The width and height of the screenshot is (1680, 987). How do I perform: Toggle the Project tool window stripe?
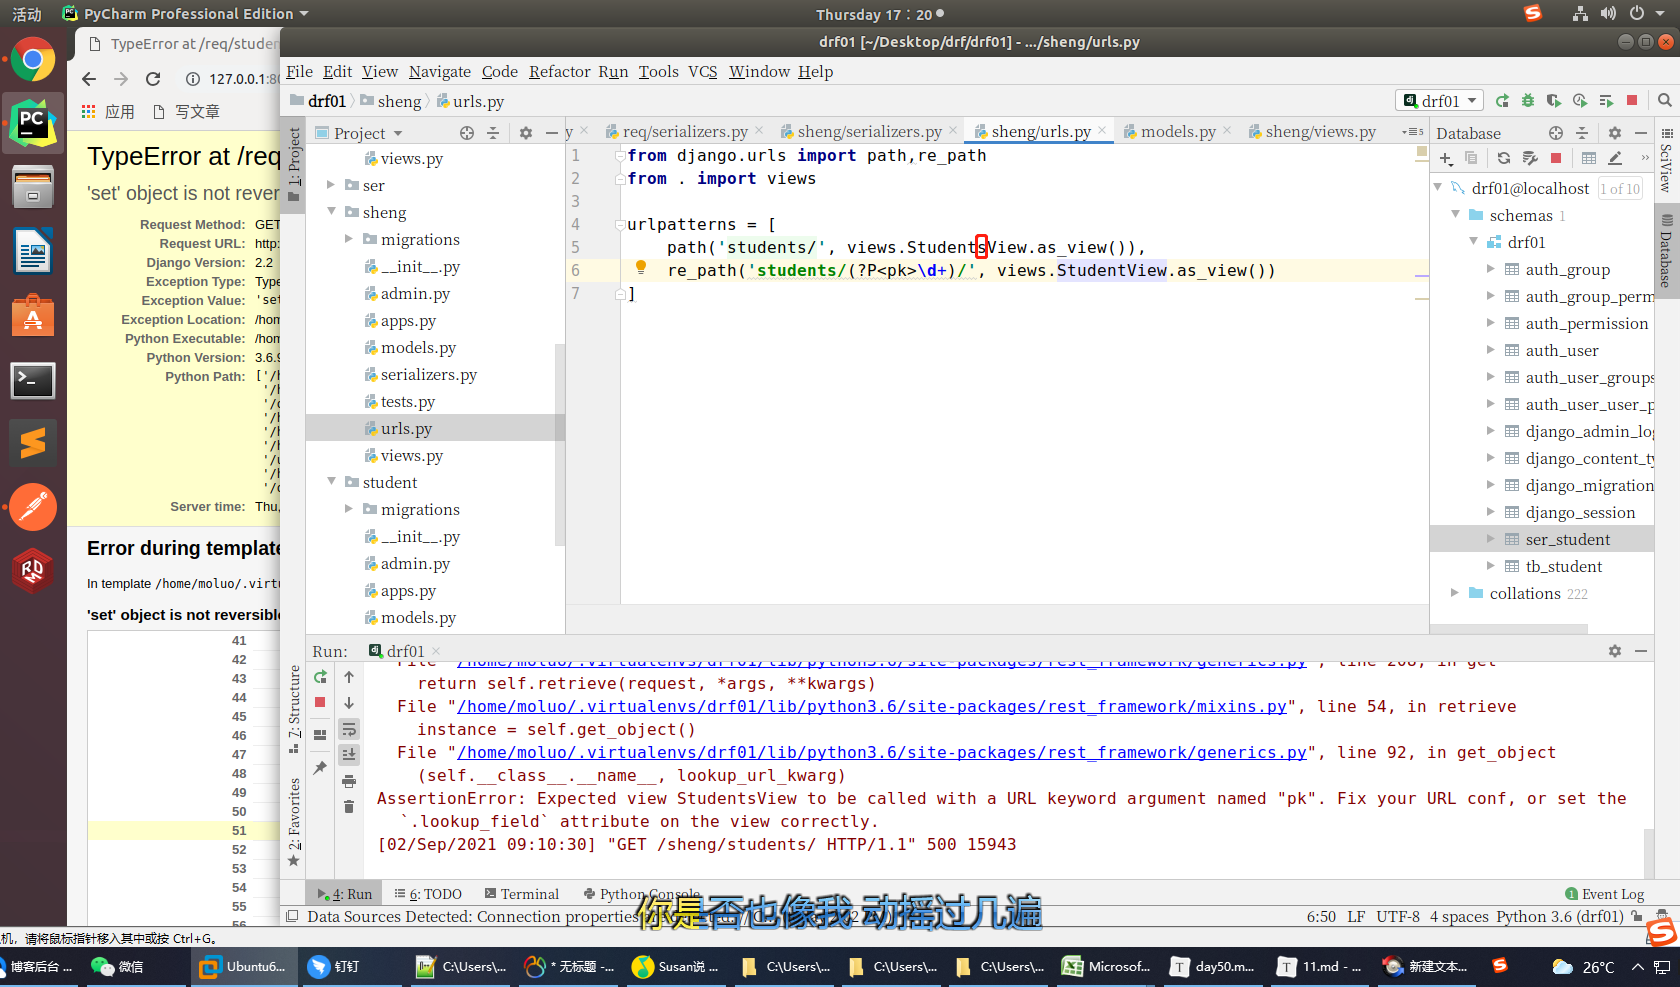[x=294, y=165]
